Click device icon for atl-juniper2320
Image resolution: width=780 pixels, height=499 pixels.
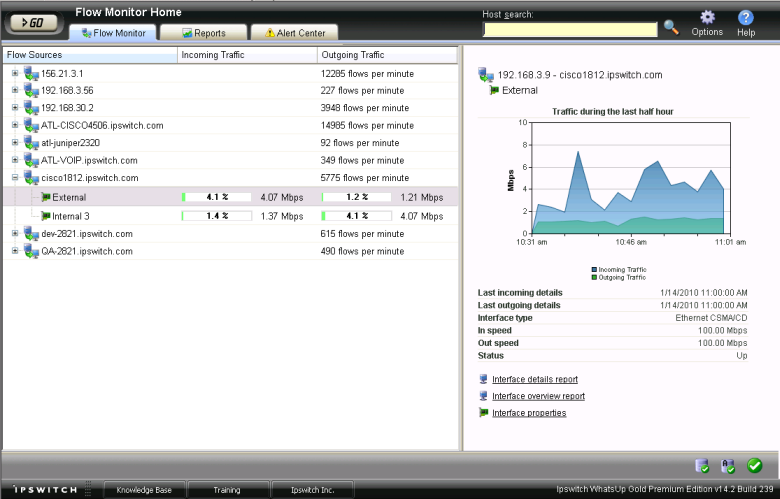coord(31,143)
